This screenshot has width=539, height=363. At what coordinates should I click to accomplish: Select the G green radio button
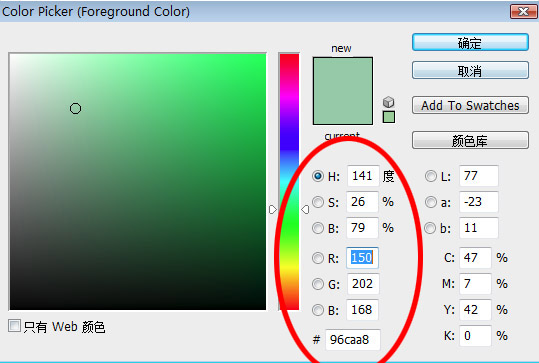coord(318,284)
